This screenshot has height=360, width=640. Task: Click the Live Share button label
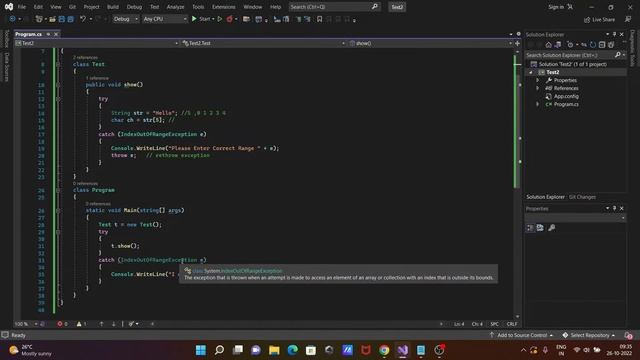[x=603, y=20]
